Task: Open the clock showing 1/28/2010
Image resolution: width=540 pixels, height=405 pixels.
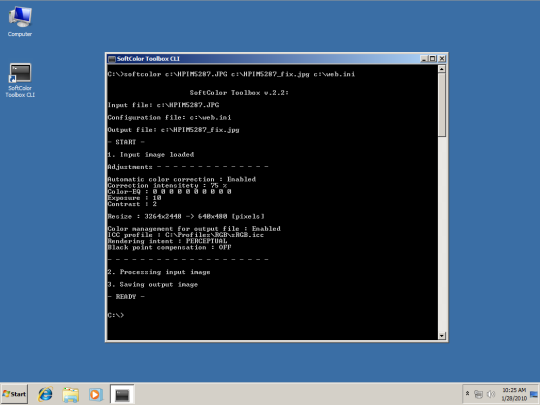Action: (514, 394)
